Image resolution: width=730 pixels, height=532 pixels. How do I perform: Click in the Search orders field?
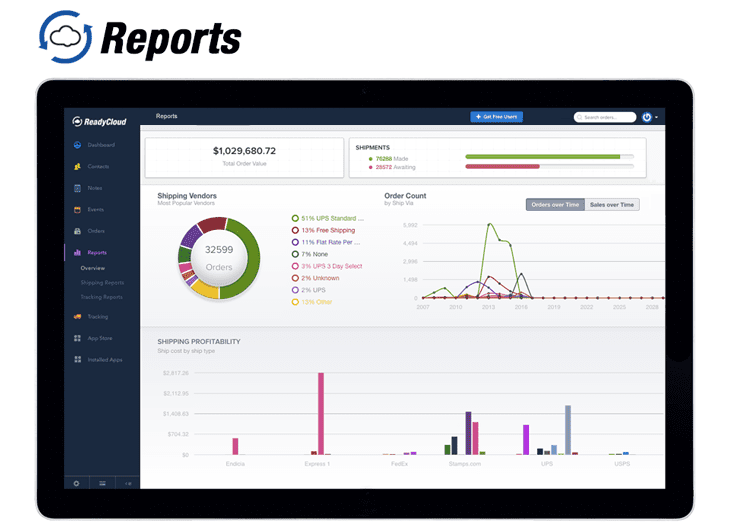pos(605,117)
